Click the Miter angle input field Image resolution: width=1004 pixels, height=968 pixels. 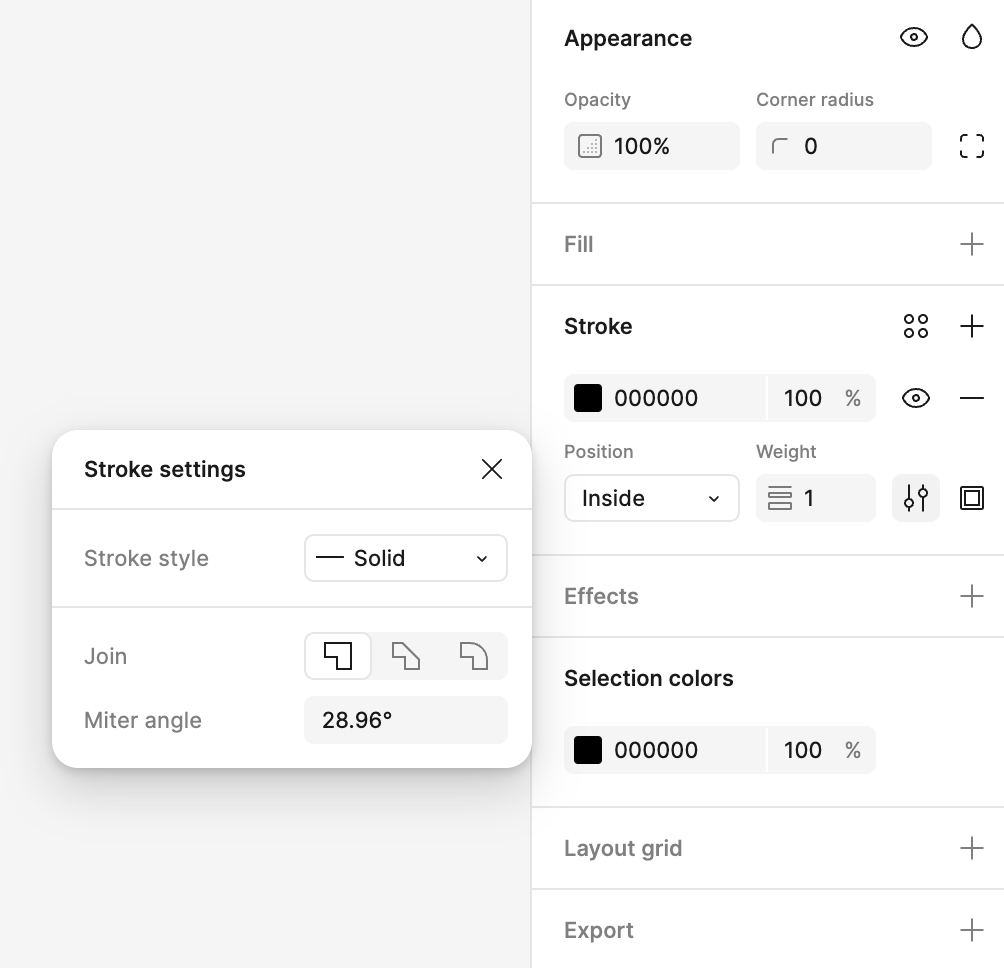(x=406, y=720)
